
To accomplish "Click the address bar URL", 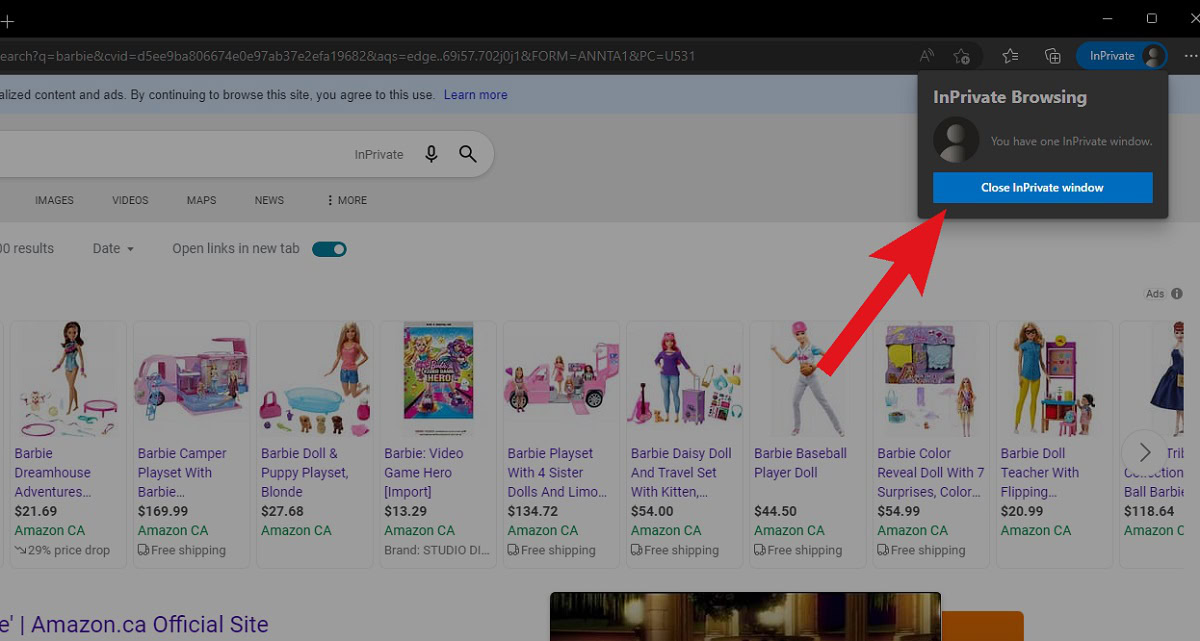I will (348, 56).
